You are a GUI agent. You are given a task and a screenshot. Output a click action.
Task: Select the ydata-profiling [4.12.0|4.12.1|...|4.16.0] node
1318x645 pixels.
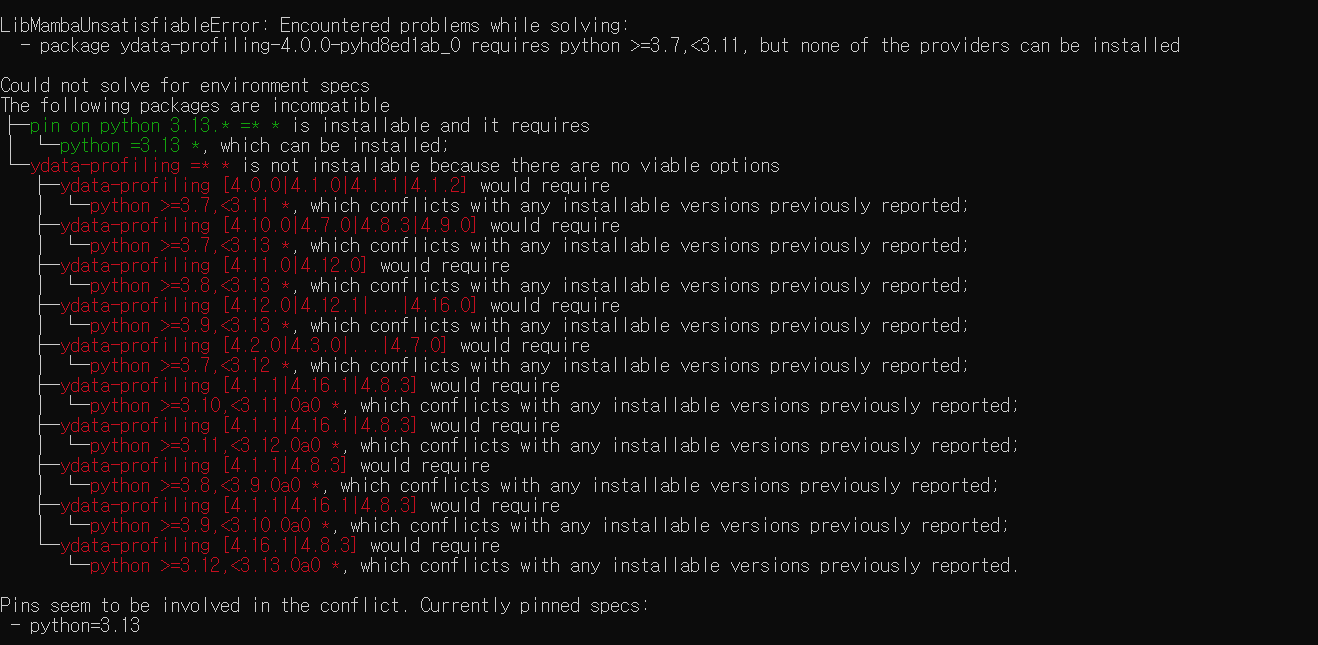[x=270, y=305]
